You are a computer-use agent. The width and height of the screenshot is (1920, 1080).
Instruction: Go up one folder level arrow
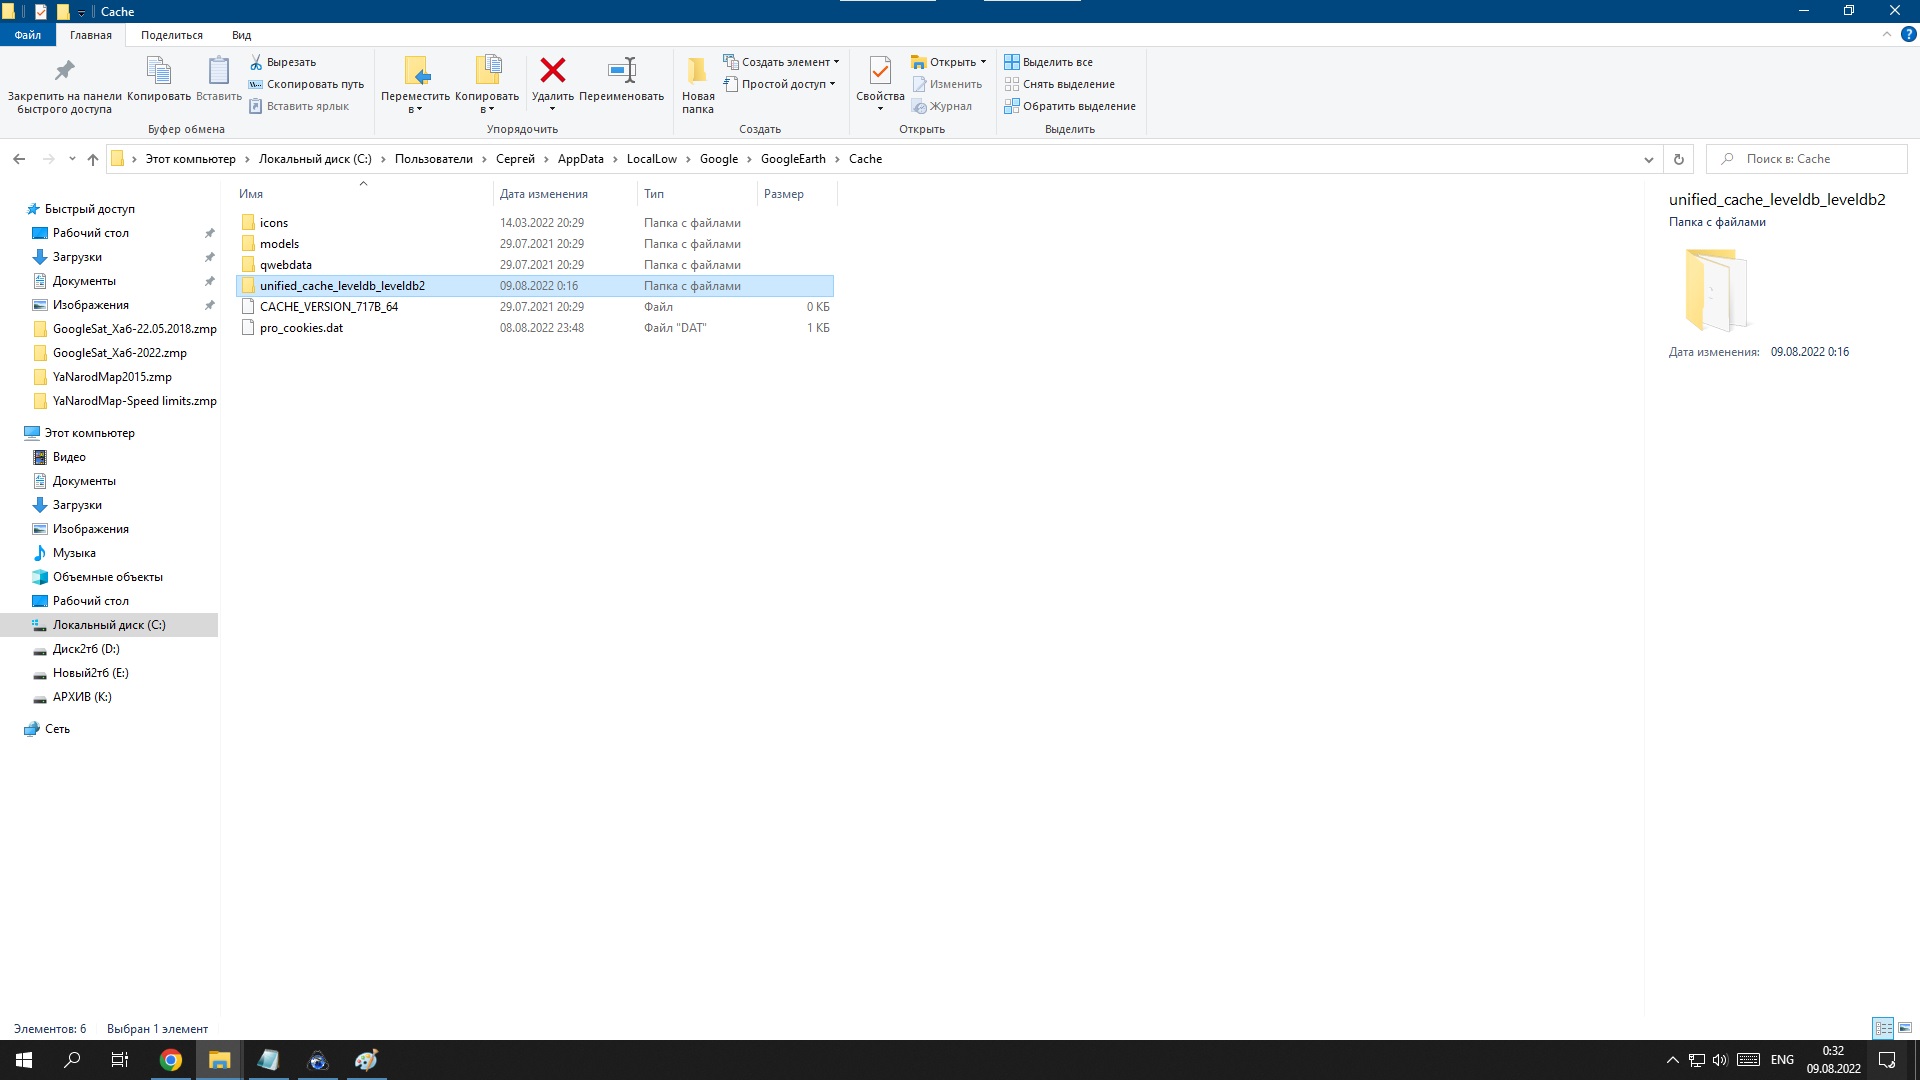93,159
